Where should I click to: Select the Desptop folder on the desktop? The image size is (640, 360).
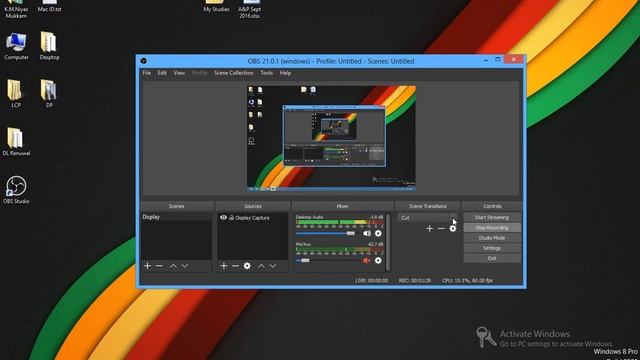coord(49,46)
